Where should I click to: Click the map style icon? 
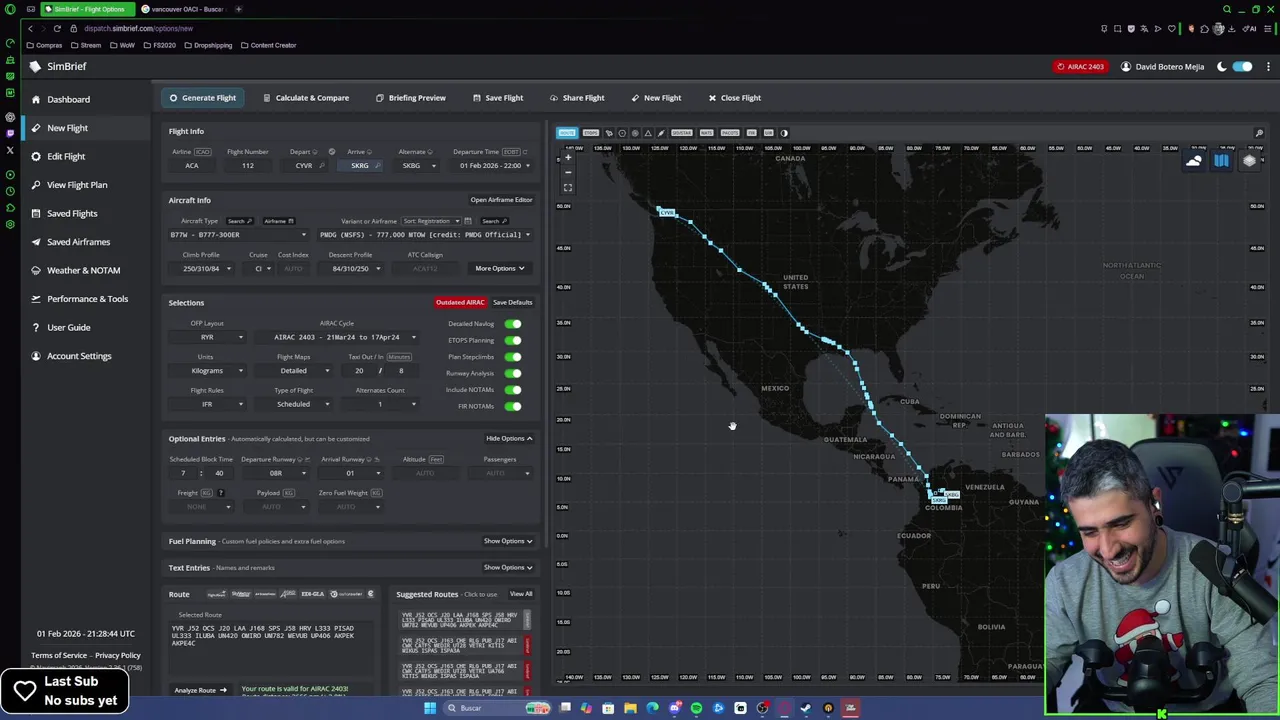pyautogui.click(x=1221, y=161)
